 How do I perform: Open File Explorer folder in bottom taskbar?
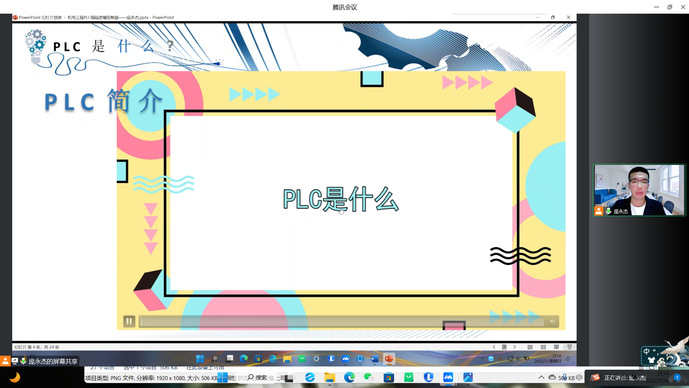(x=330, y=377)
